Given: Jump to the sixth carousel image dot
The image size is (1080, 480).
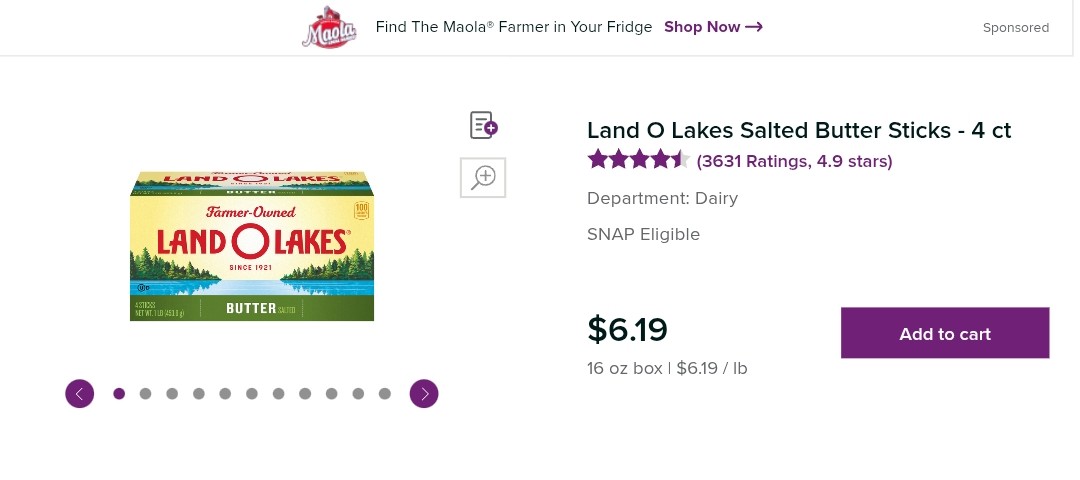Looking at the screenshot, I should 252,394.
